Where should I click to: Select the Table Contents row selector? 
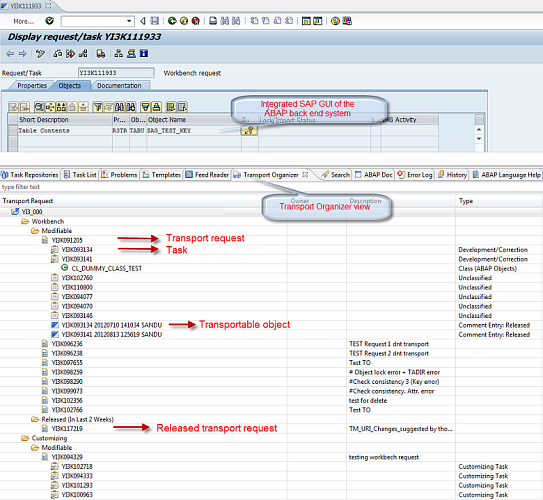click(x=13, y=131)
